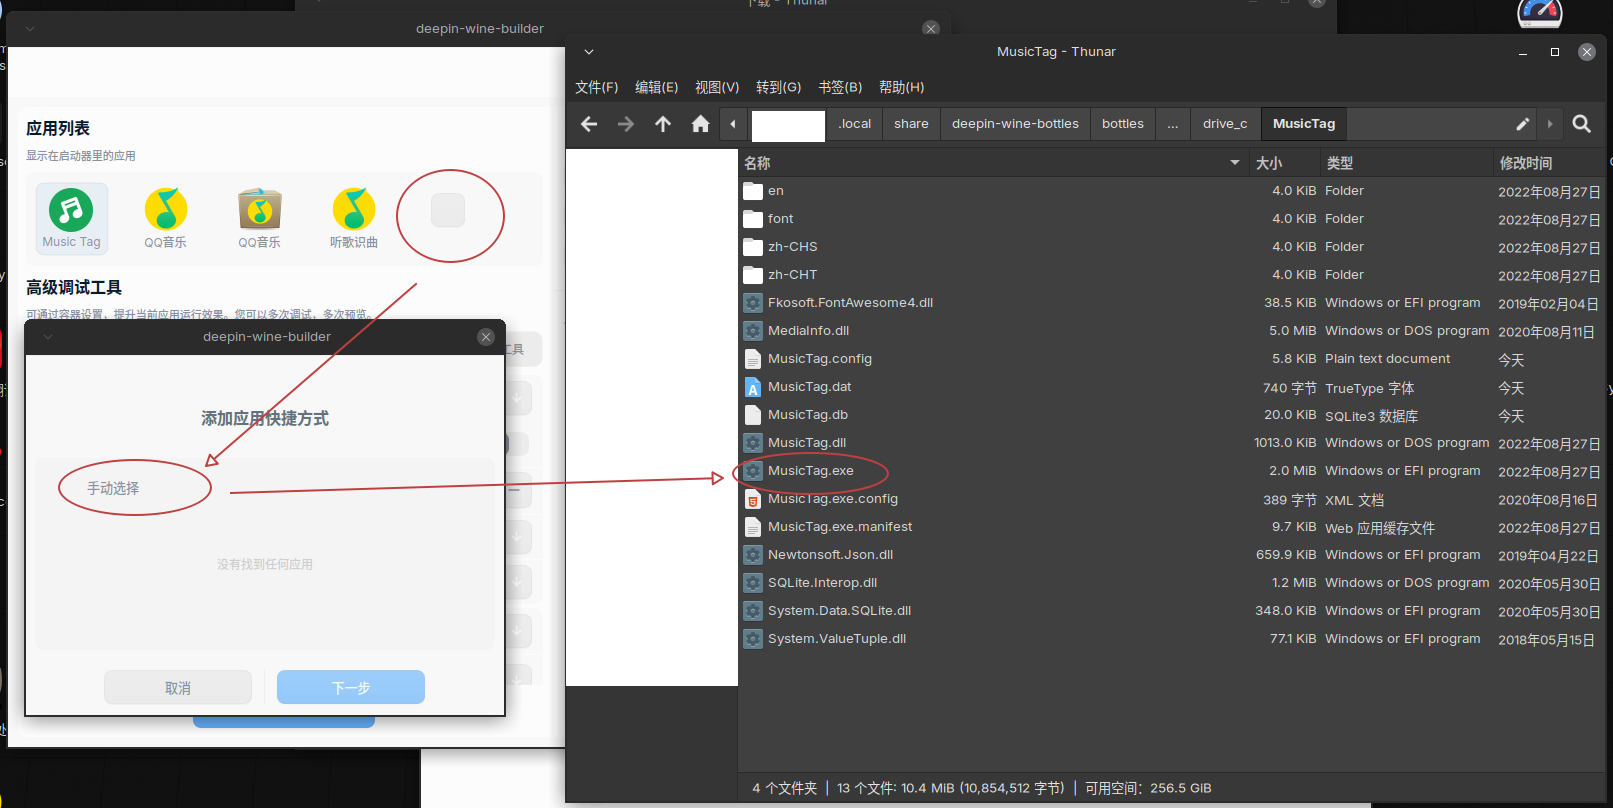Sort files by the 名称 column arrow
Screen dimensions: 1613x808
[1234, 163]
